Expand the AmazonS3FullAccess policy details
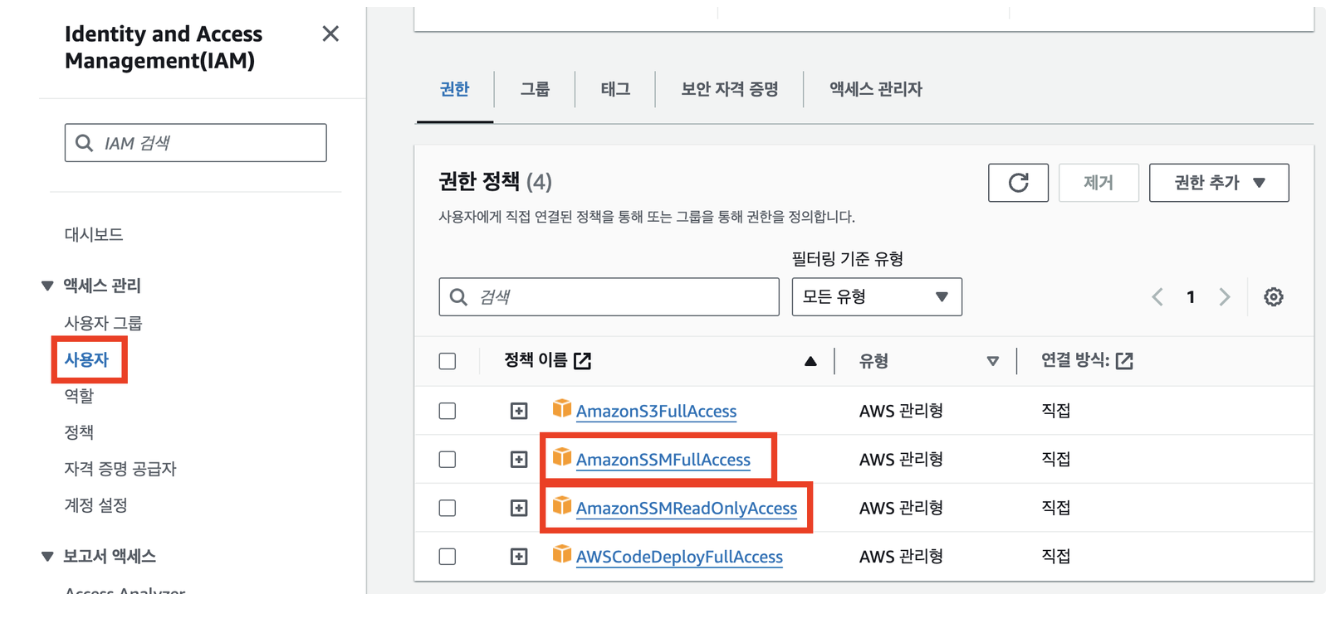Screen dimensions: 1344x624 coord(519,411)
